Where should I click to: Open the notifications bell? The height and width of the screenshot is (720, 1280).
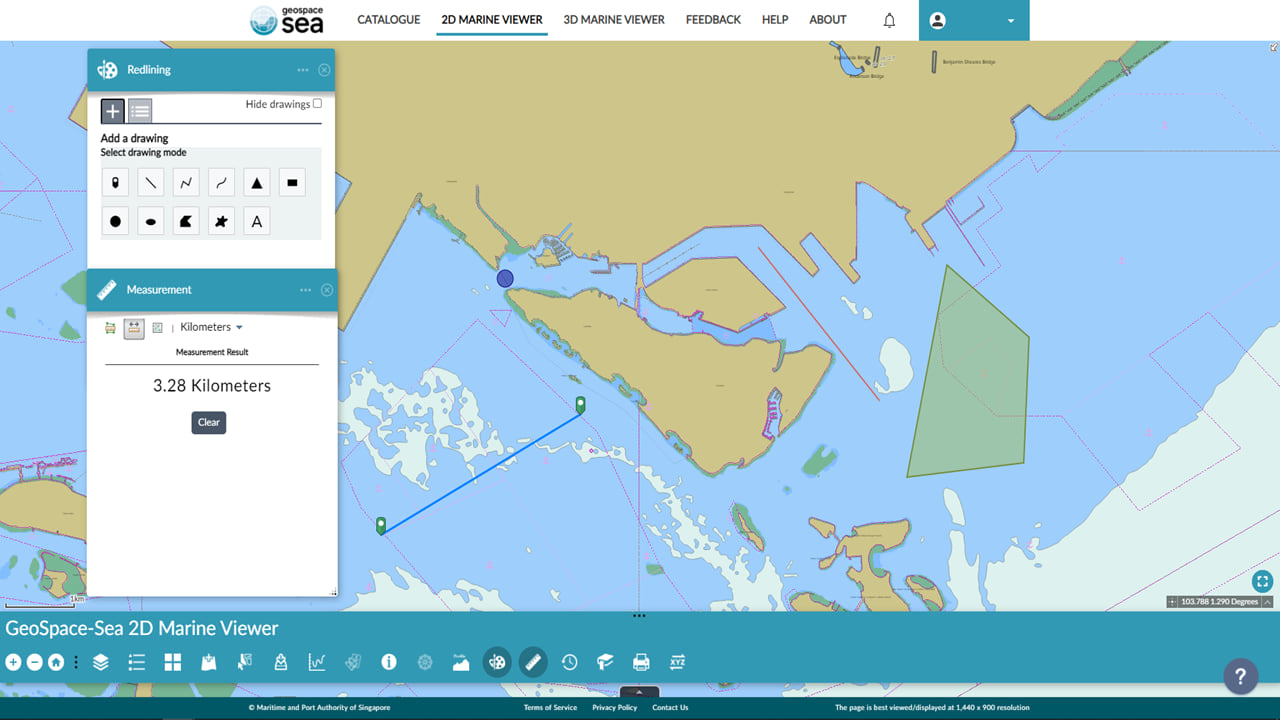889,20
